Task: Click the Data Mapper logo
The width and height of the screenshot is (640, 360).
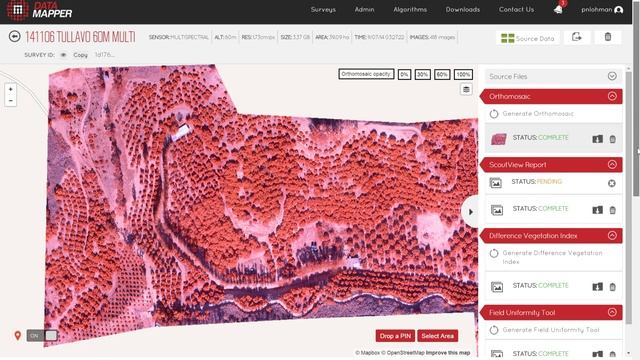Action: [39, 11]
